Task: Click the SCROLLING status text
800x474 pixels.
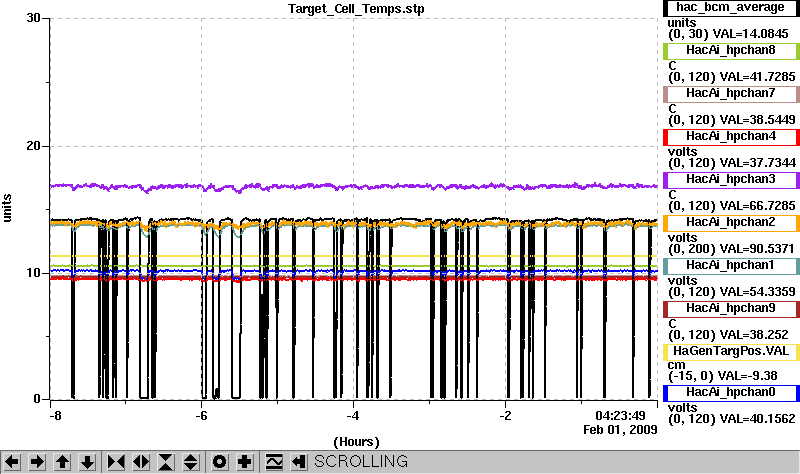Action: [361, 462]
